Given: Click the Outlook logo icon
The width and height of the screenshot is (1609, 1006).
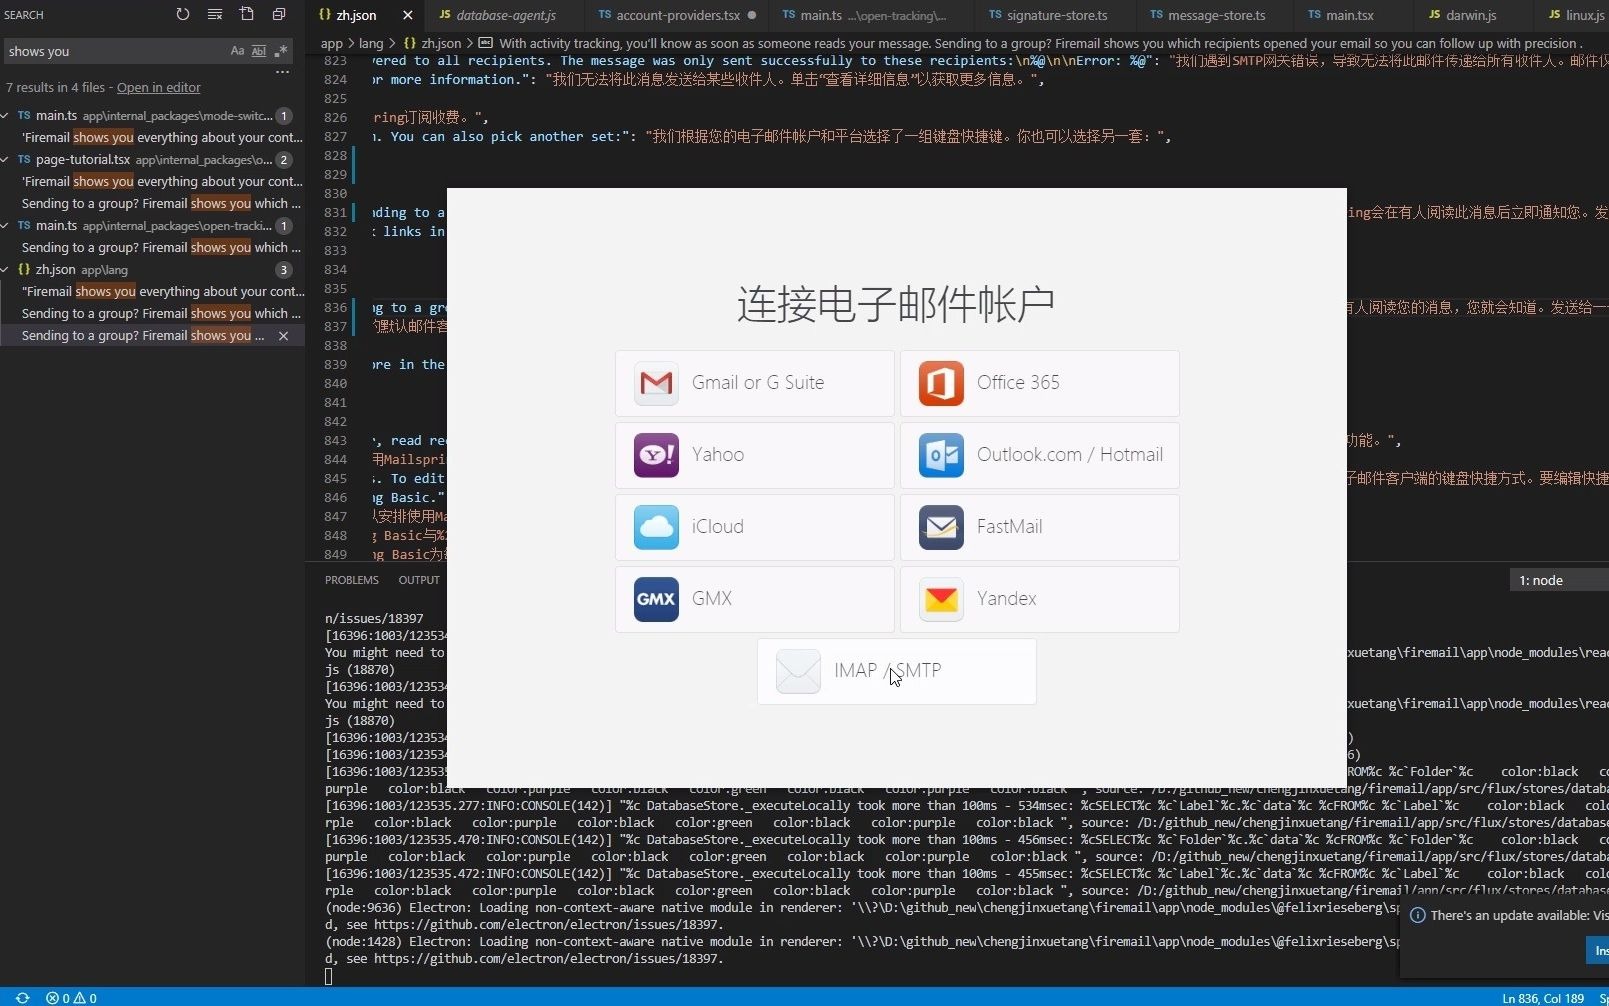Looking at the screenshot, I should point(941,455).
